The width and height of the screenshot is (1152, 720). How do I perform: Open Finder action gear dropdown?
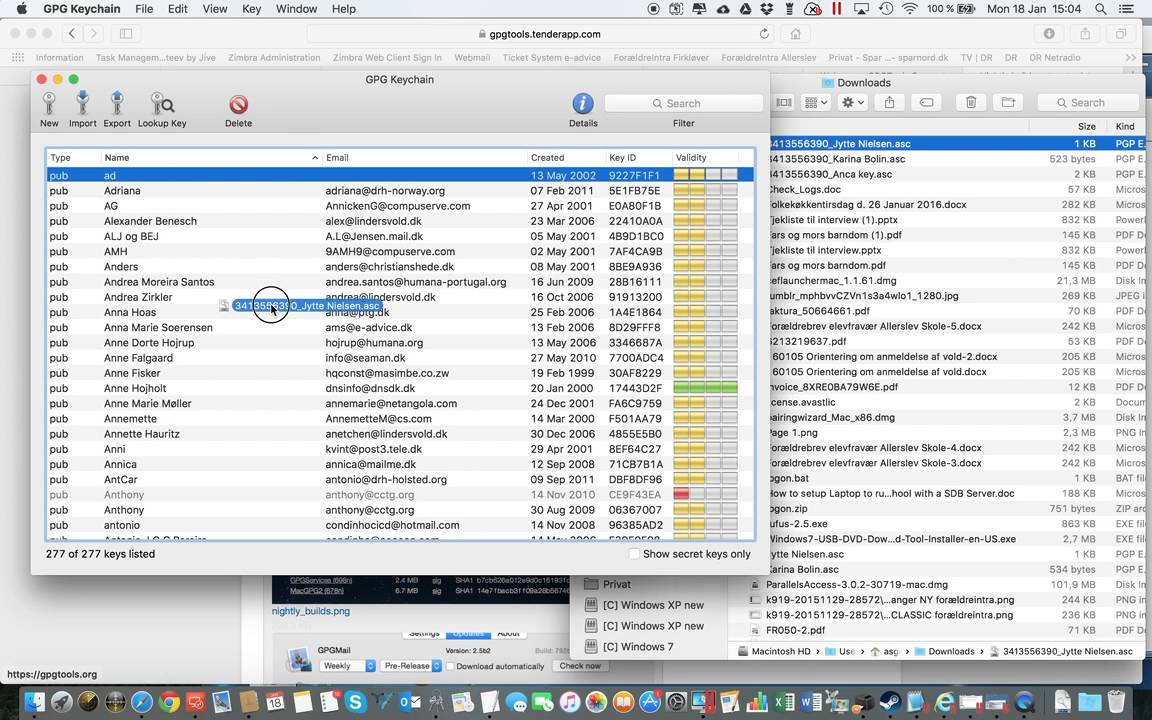pyautogui.click(x=852, y=103)
